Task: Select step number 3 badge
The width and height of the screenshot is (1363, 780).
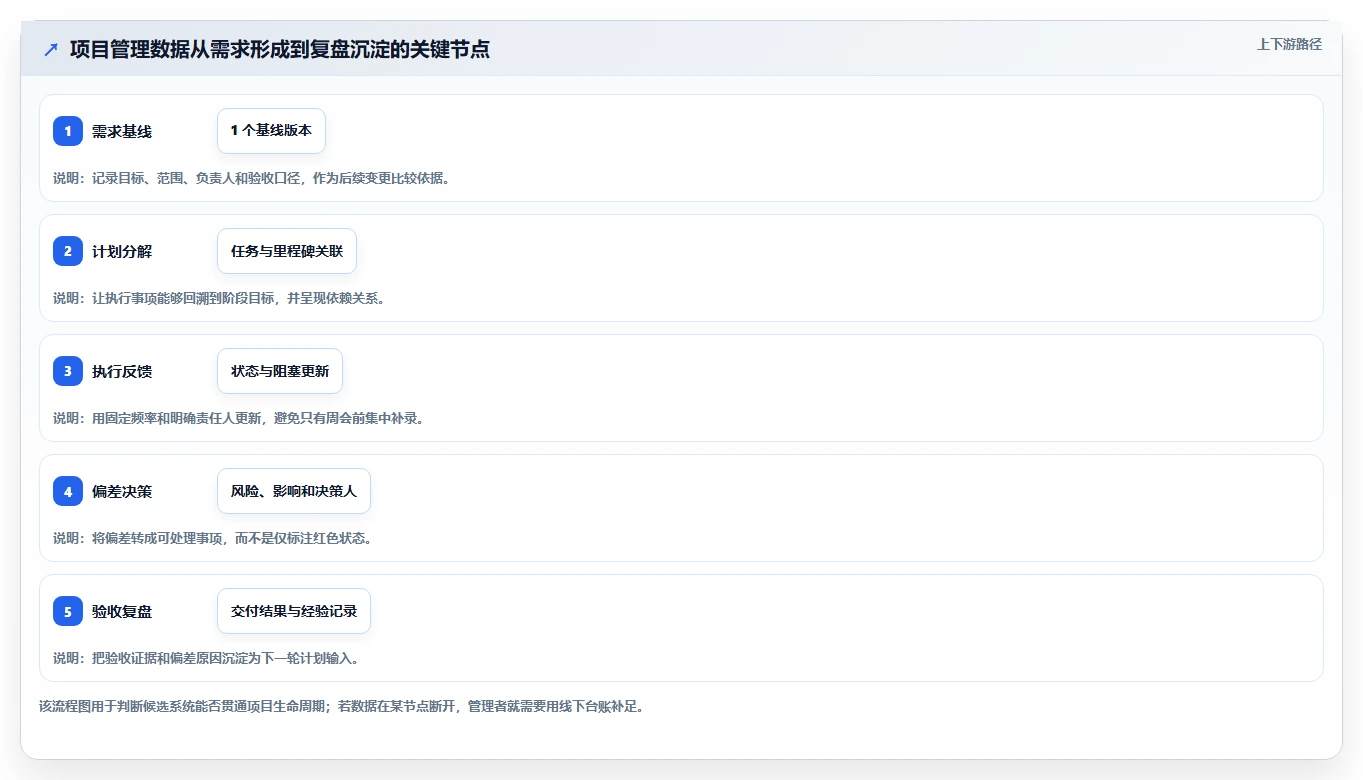Action: click(68, 371)
